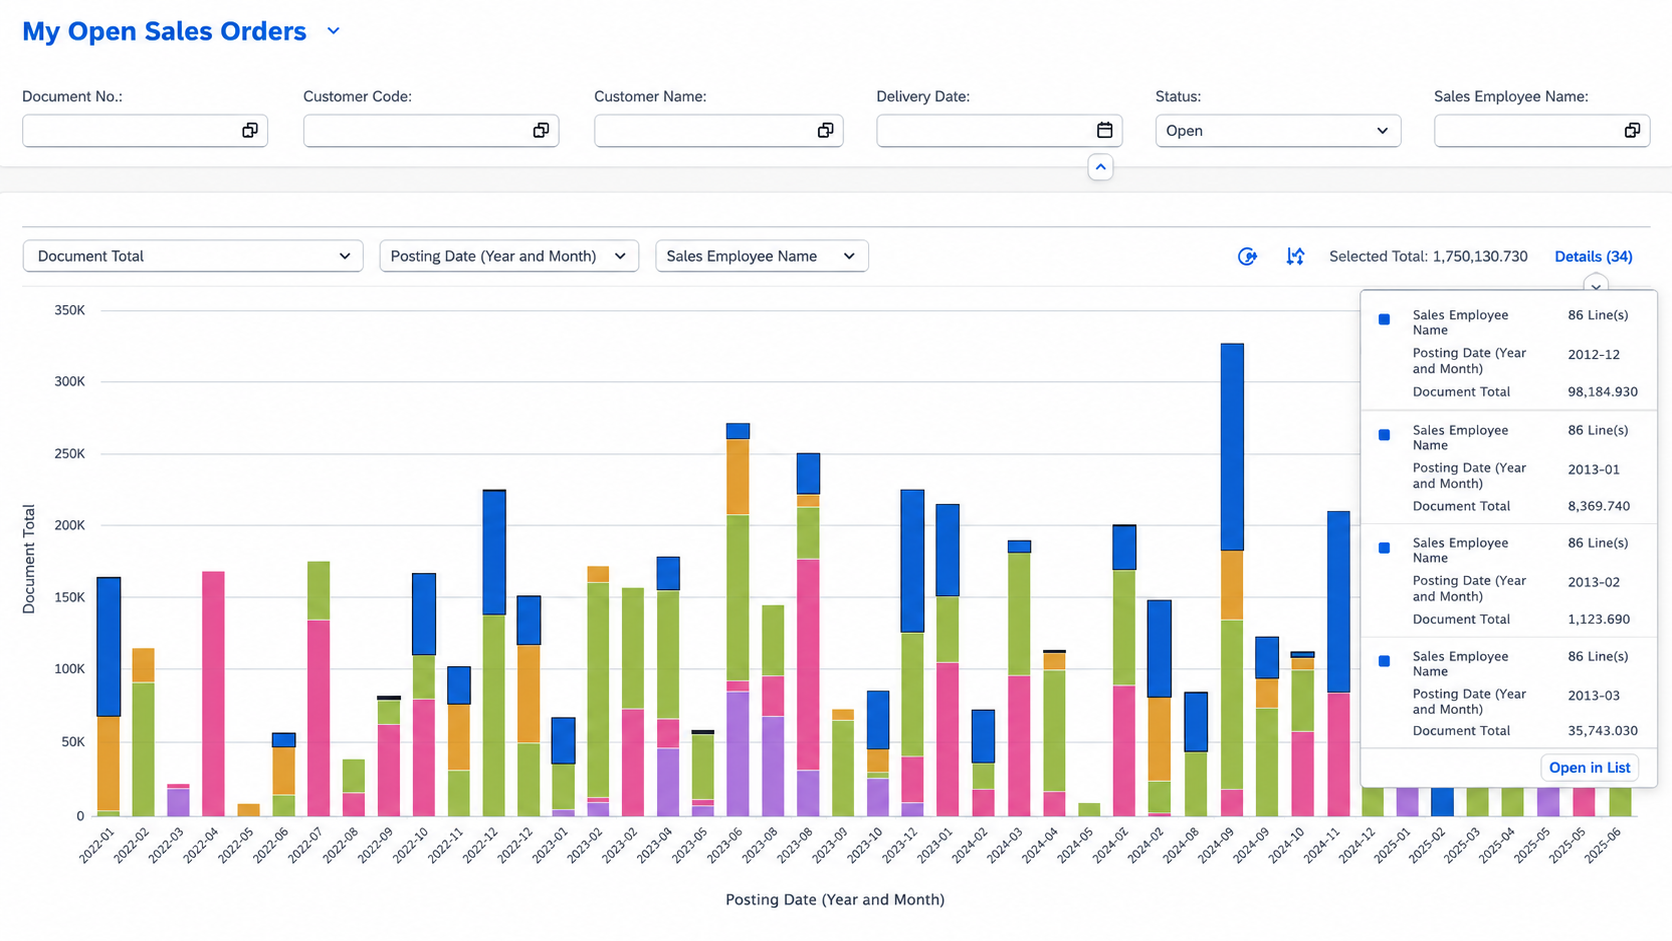Viewport: 1672px width, 941px height.
Task: Click the posting date value 2013-03
Action: point(1594,695)
